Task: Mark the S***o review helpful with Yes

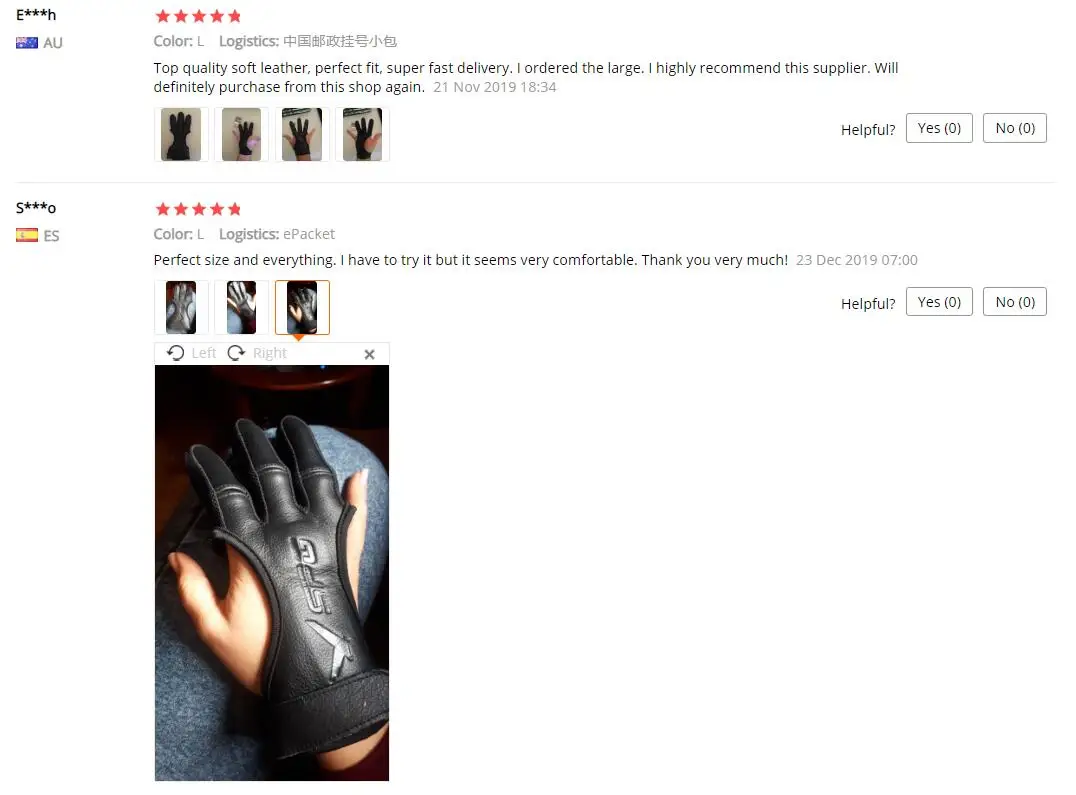Action: [x=939, y=302]
